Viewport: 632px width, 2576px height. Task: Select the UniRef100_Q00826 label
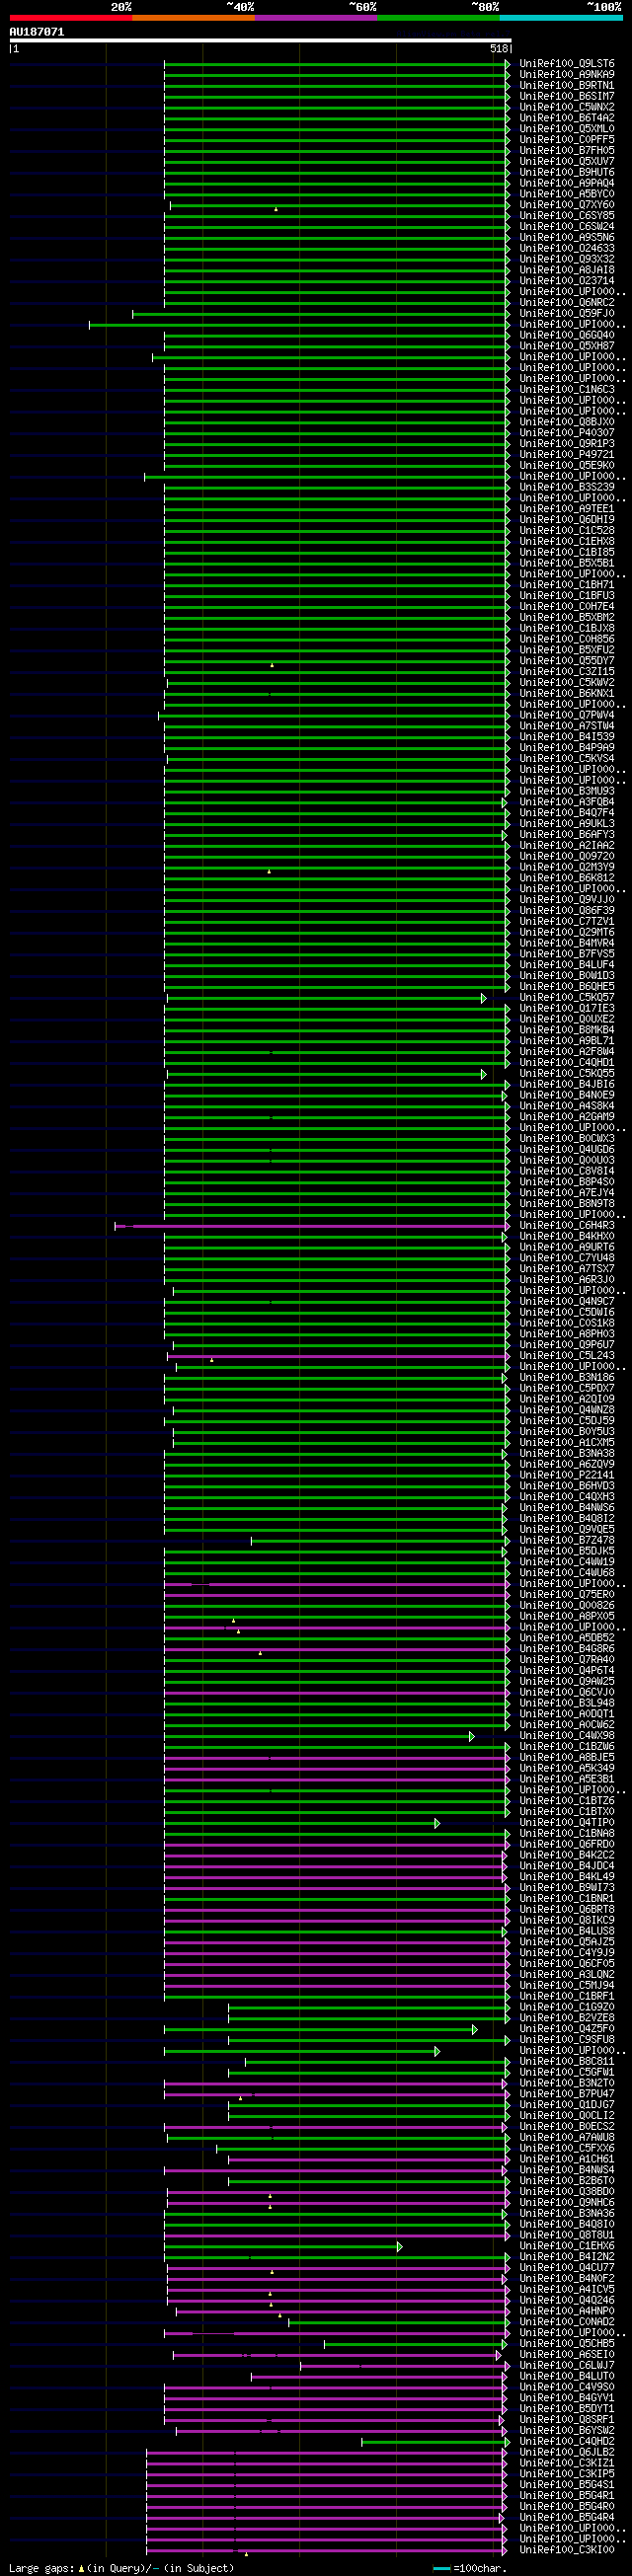click(x=567, y=1606)
